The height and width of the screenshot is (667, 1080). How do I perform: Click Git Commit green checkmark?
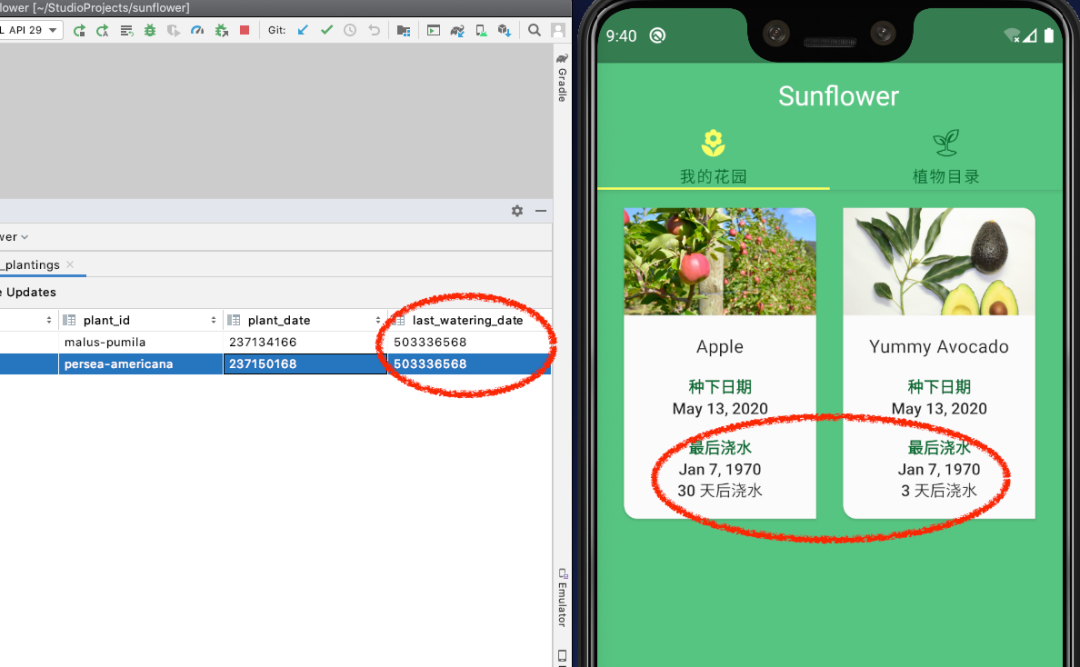[326, 30]
